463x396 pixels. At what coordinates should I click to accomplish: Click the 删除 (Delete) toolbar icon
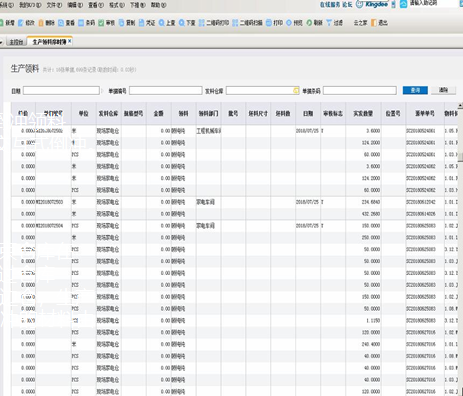tap(41, 23)
